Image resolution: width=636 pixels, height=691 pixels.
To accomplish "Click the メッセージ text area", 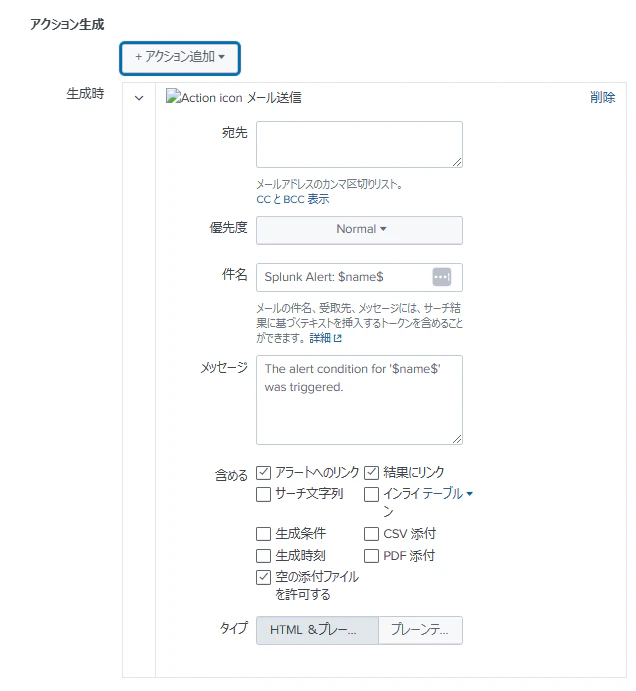I will coord(359,400).
